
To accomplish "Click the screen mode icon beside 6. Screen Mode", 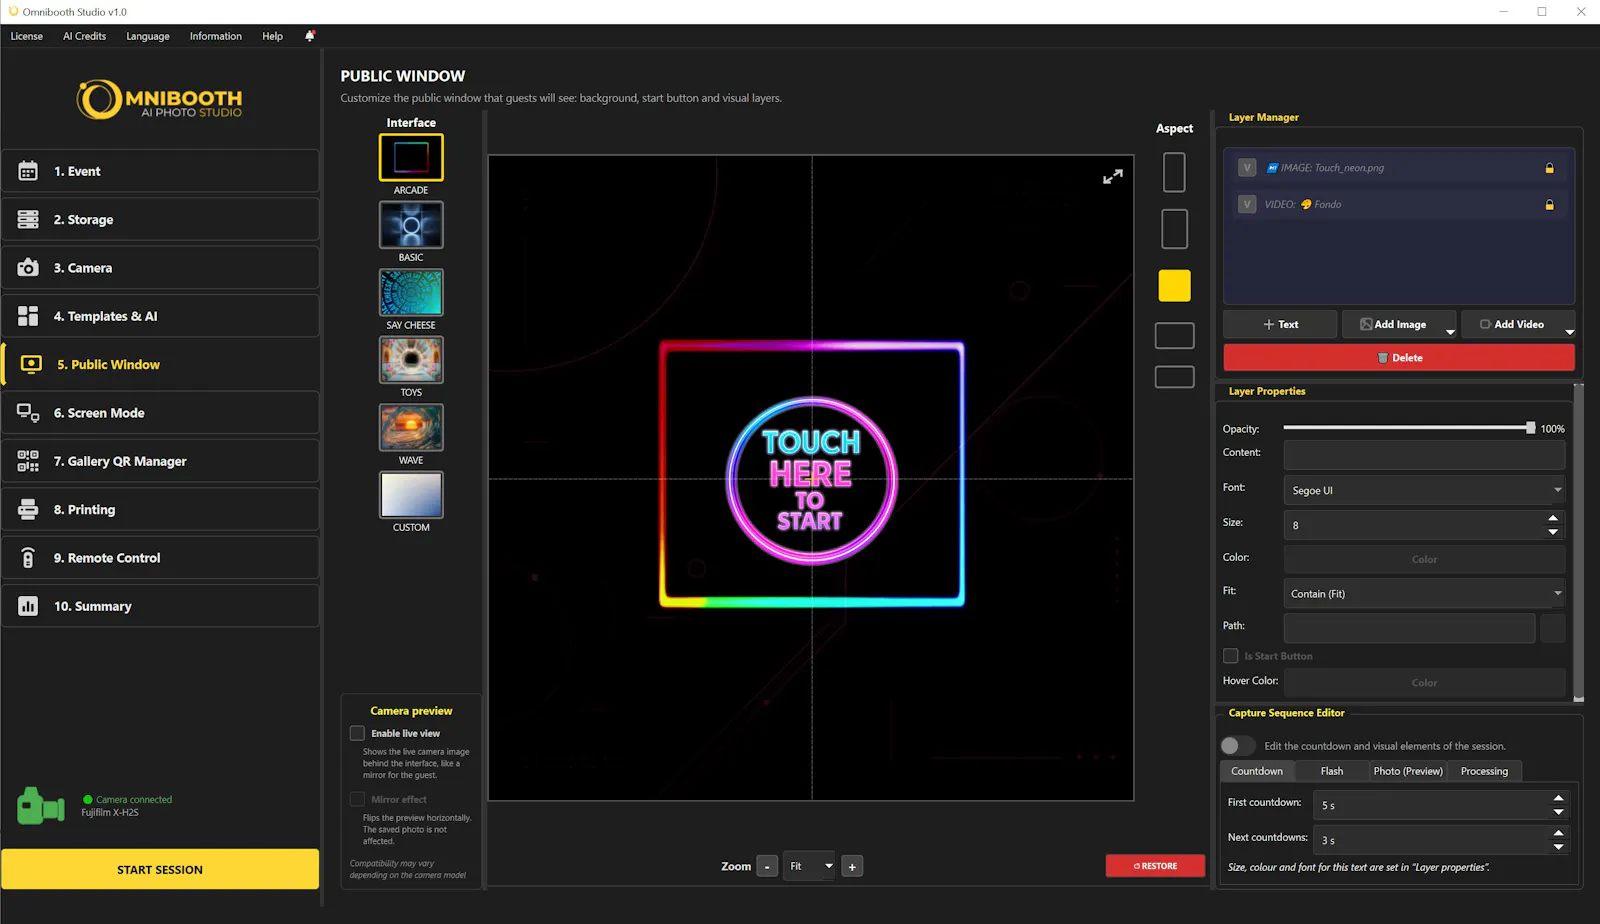I will [28, 413].
